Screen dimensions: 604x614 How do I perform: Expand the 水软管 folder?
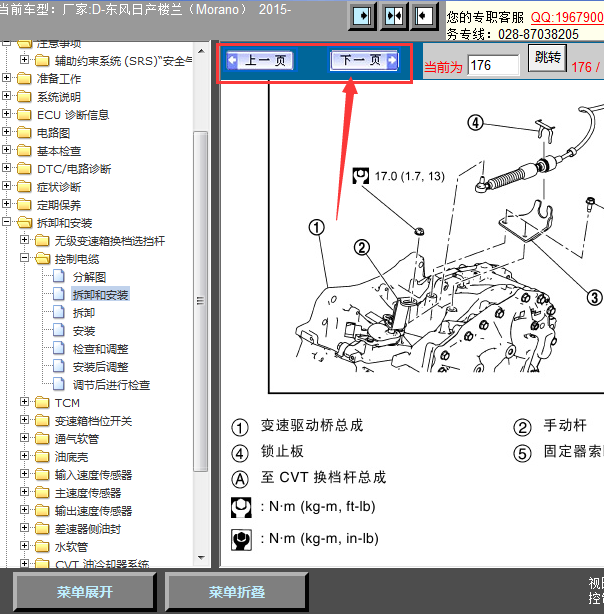(24, 546)
